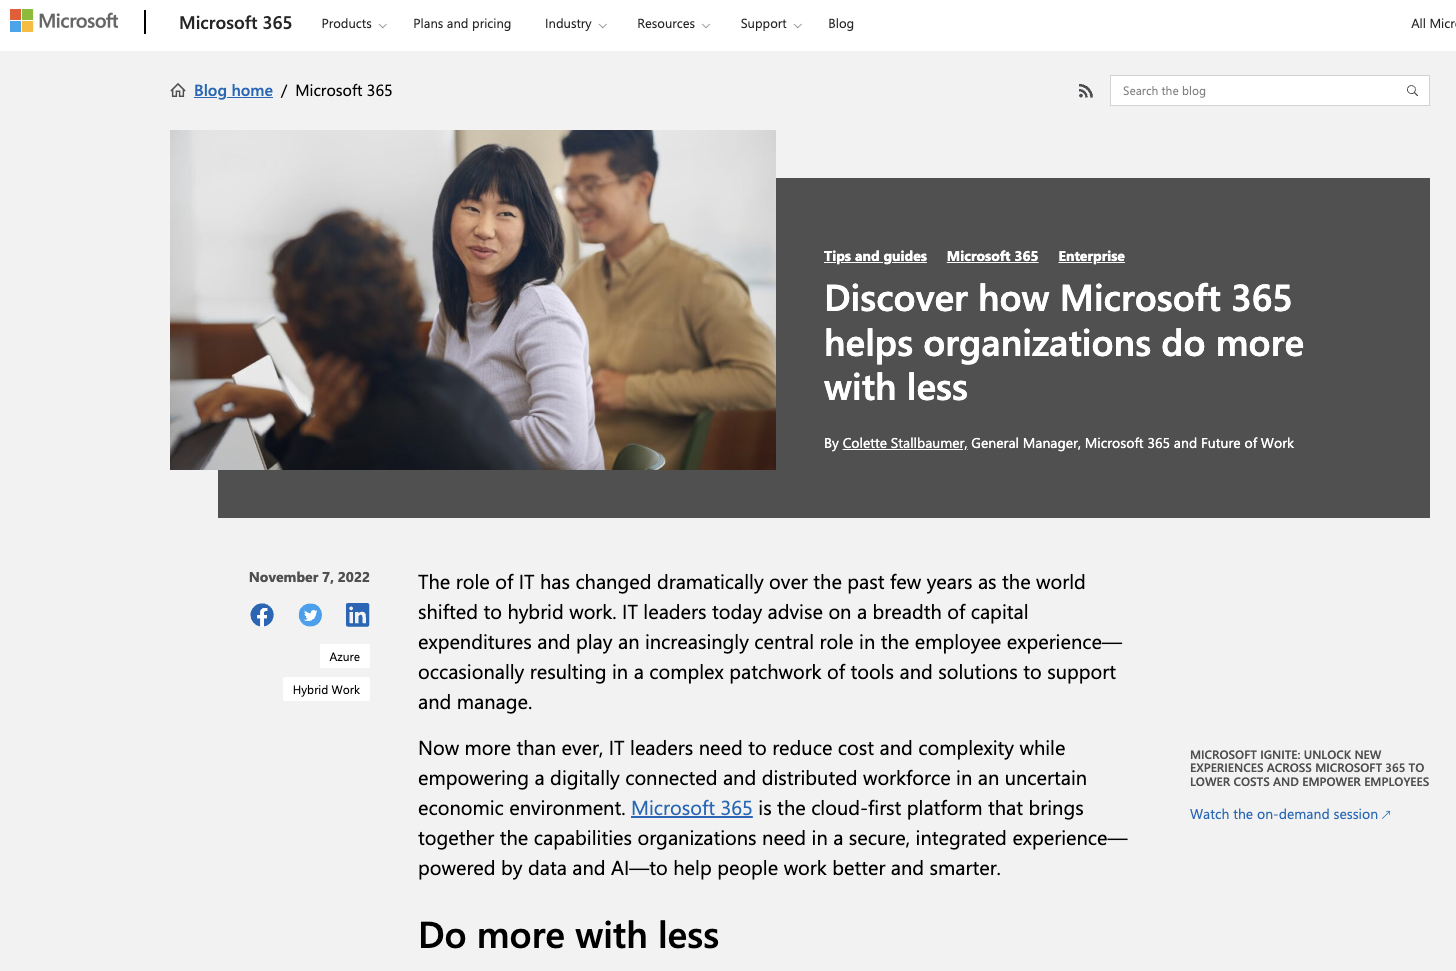Screen dimensions: 1456x971
Task: Open the All Microsoft menu
Action: pyautogui.click(x=1433, y=24)
